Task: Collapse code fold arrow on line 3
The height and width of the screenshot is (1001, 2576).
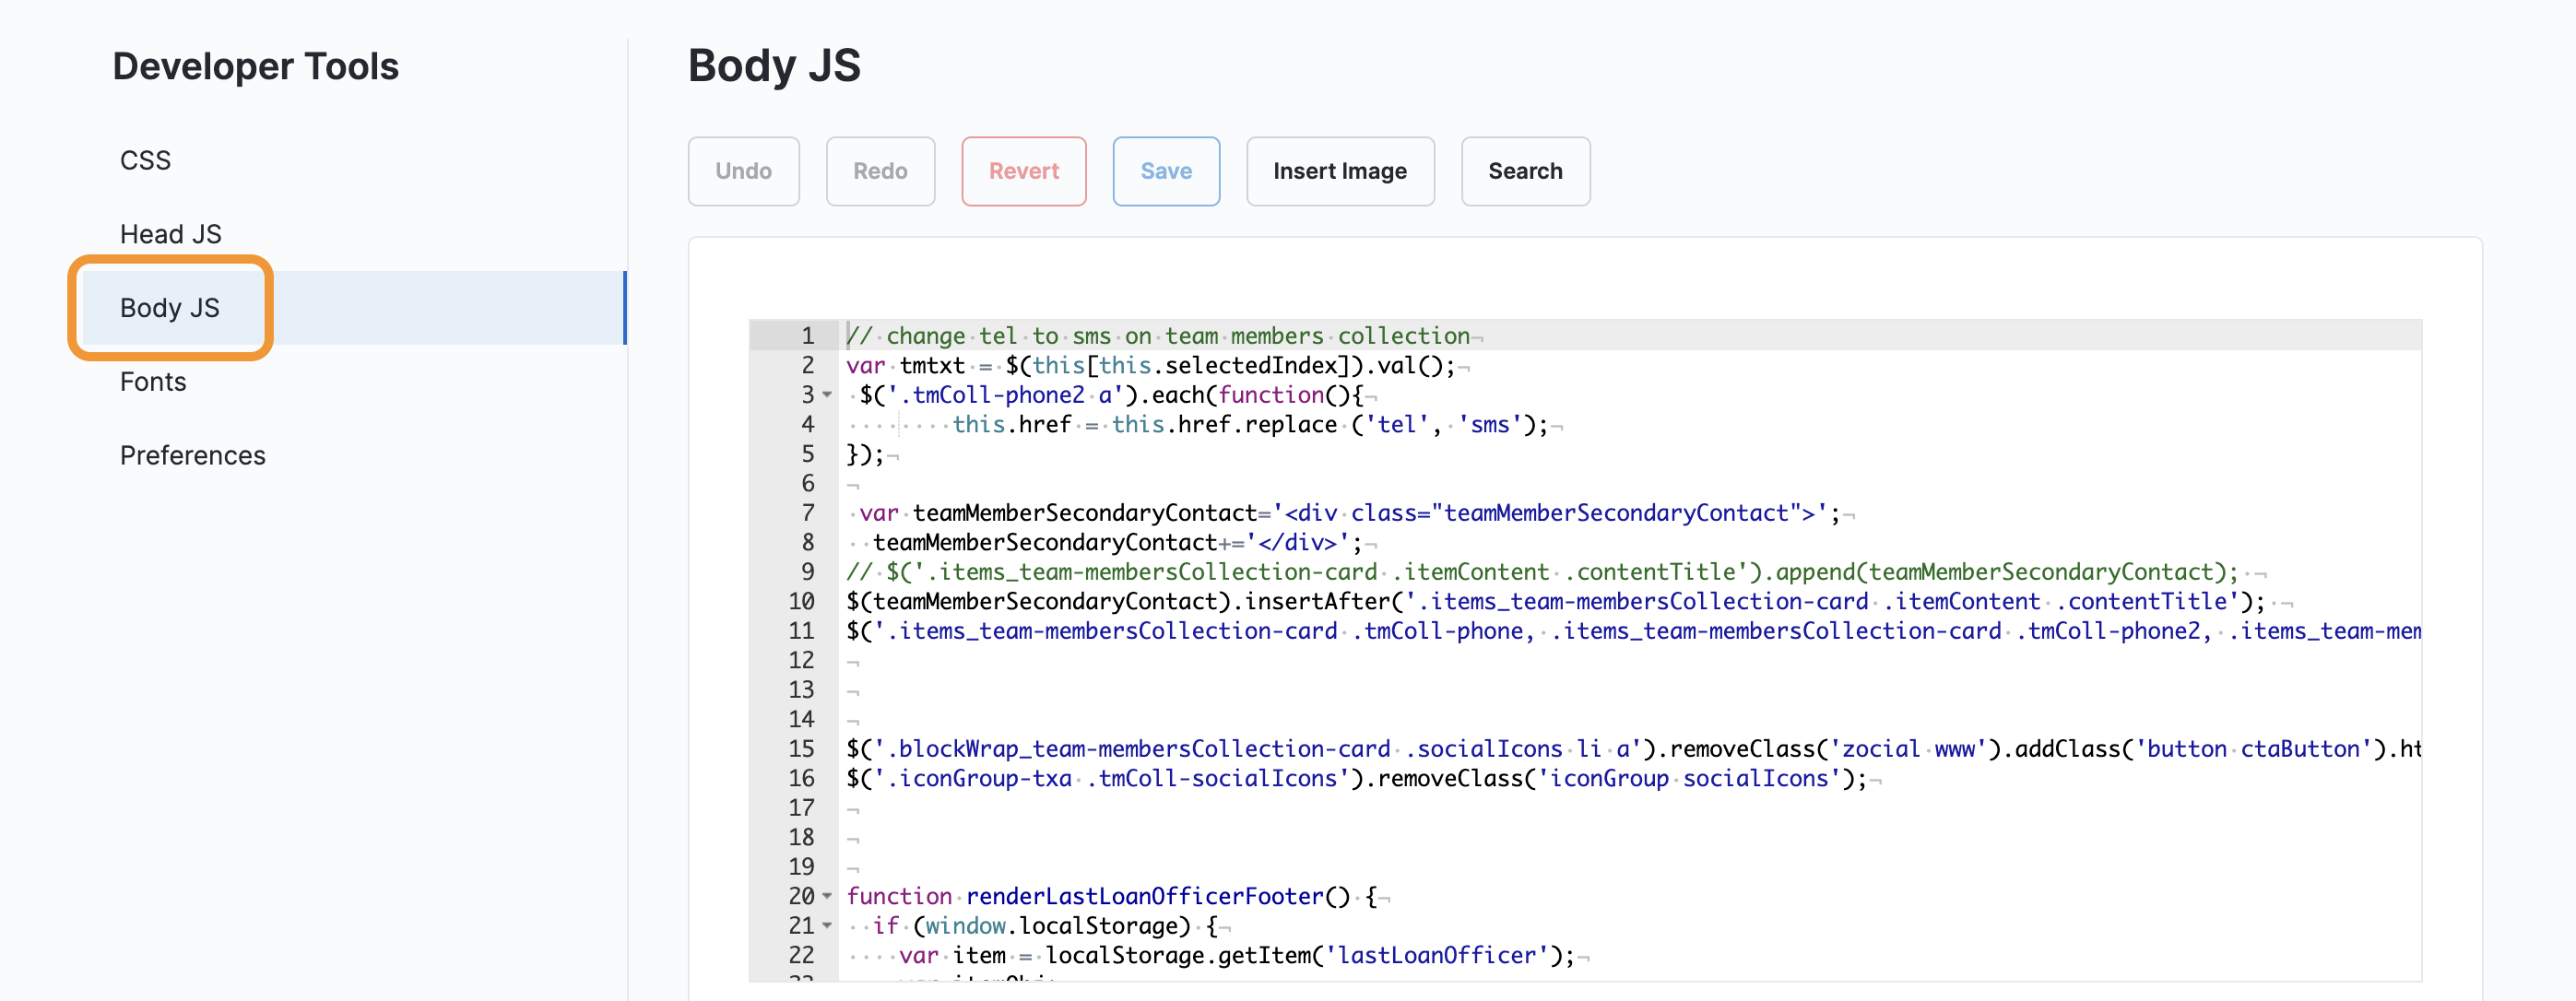Action: pyautogui.click(x=827, y=395)
